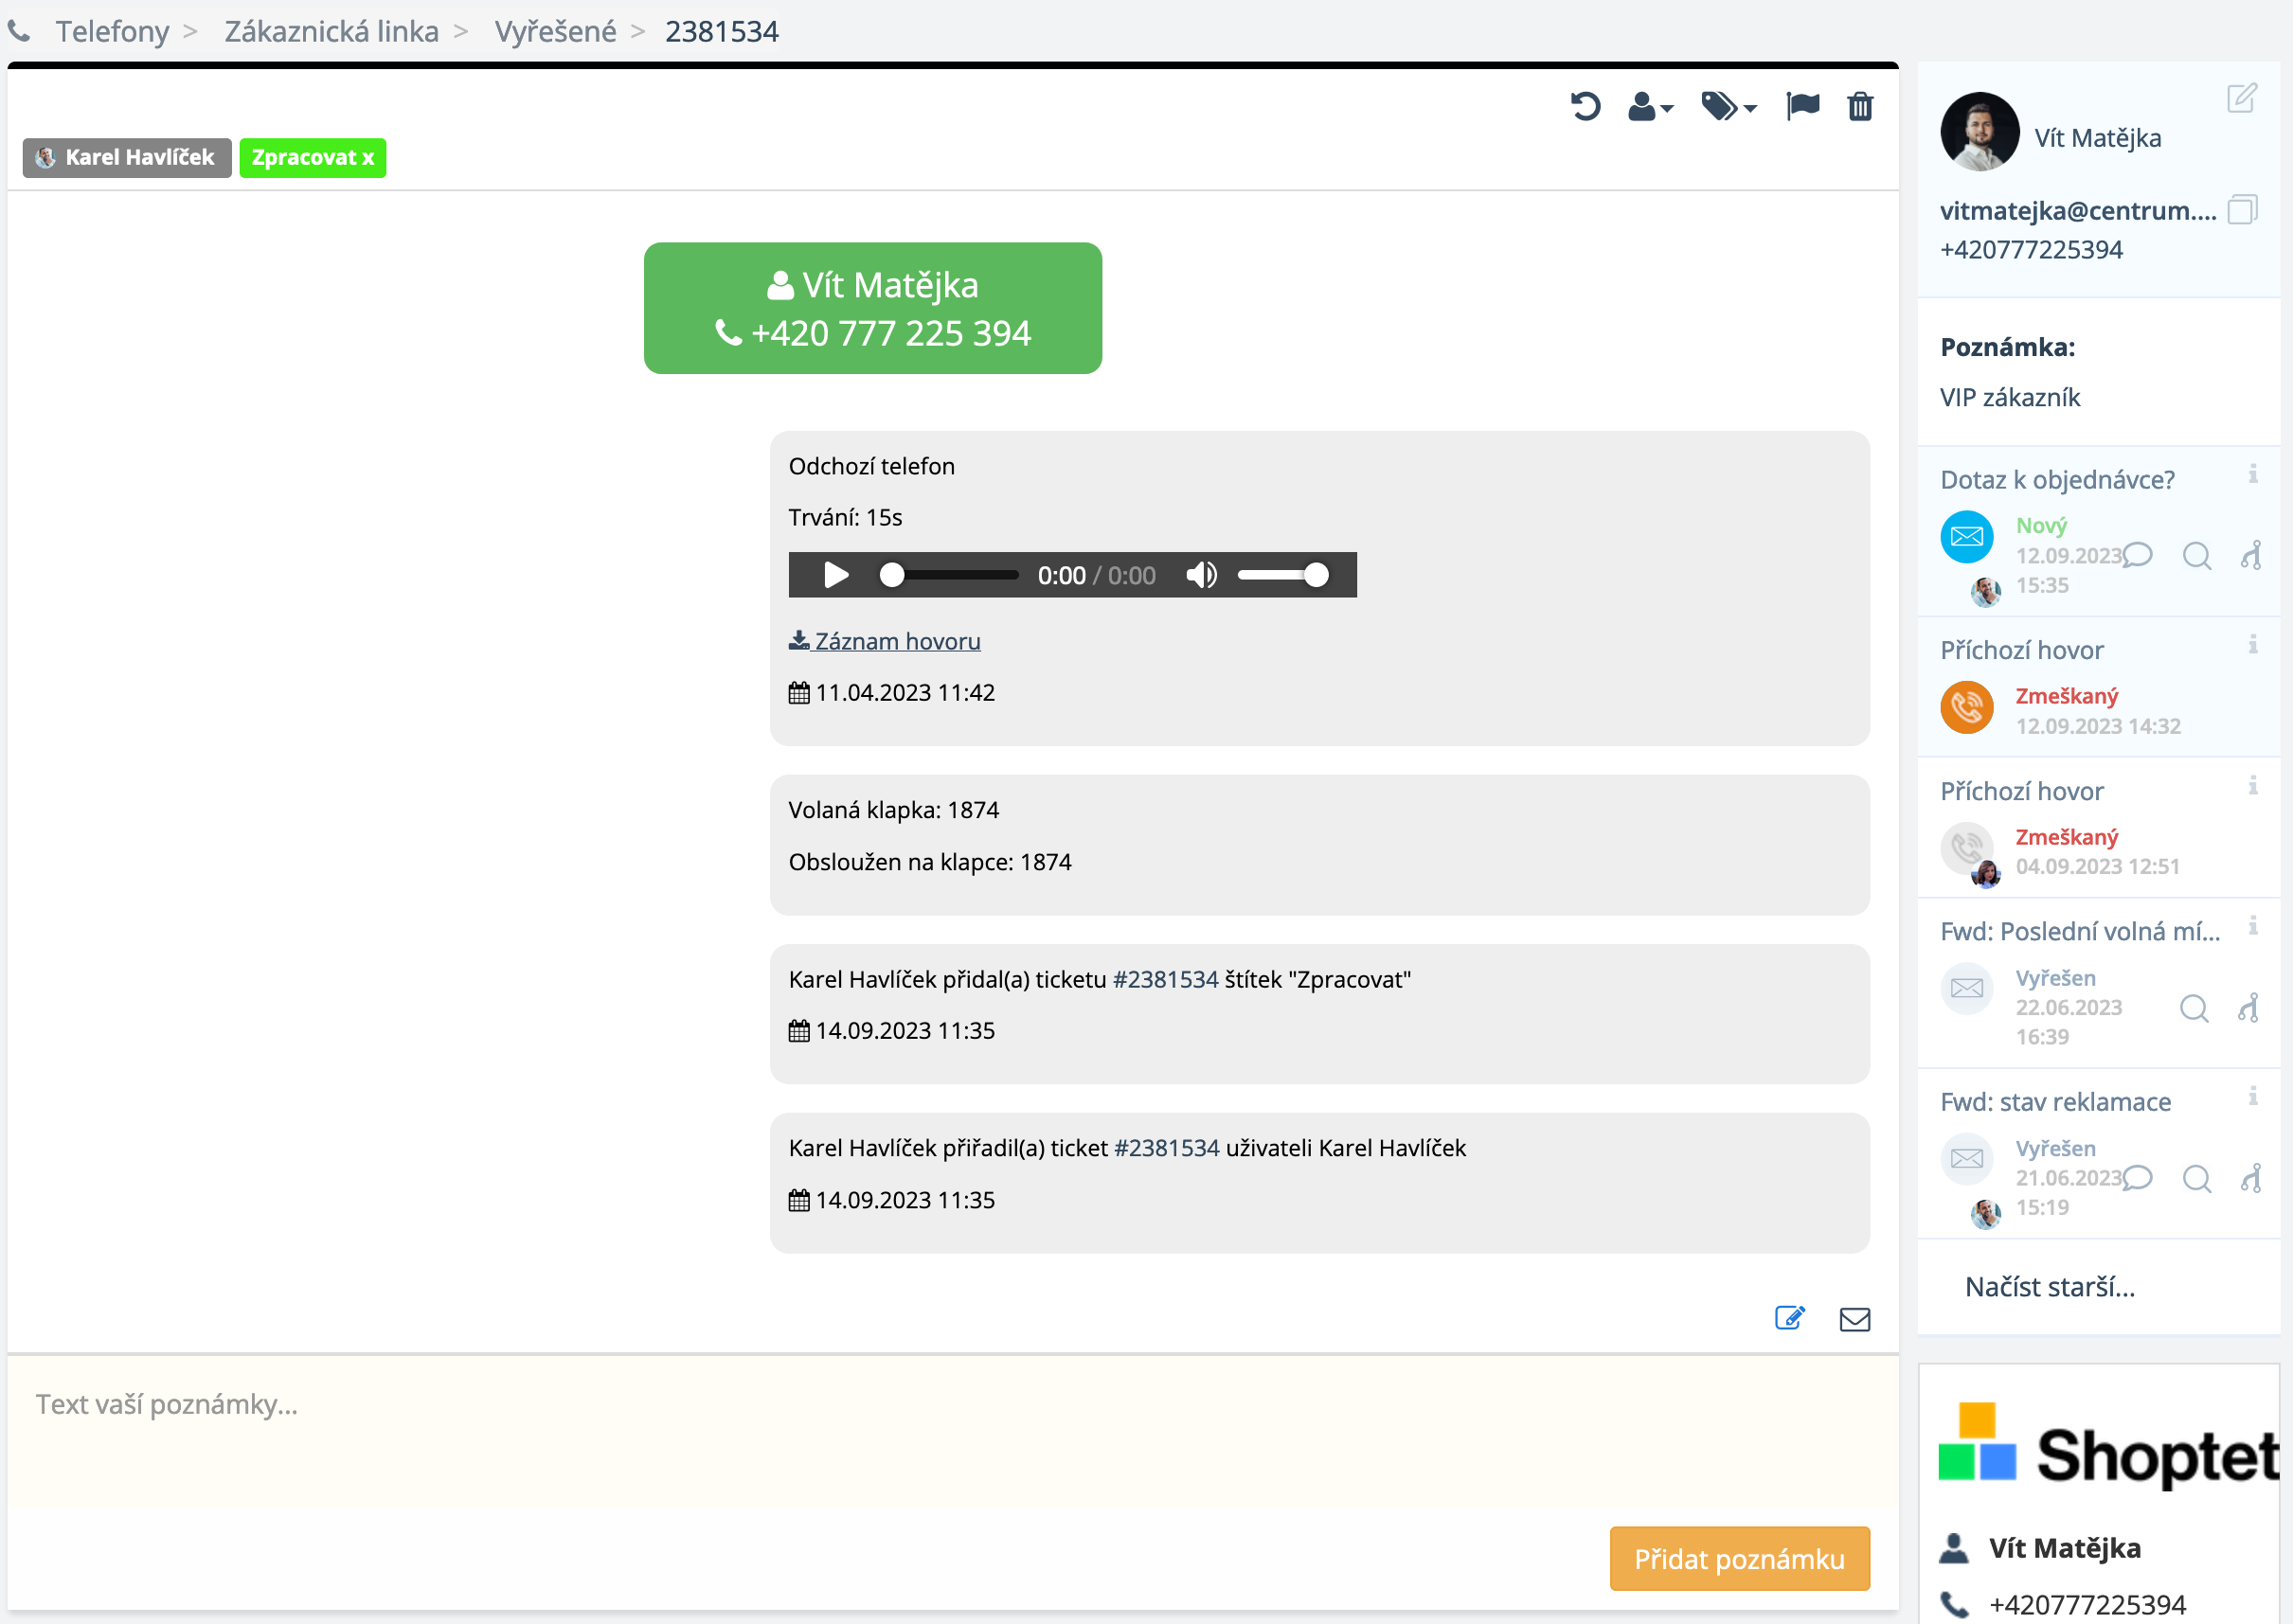Open the assign user dropdown
The image size is (2293, 1624).
point(1650,106)
